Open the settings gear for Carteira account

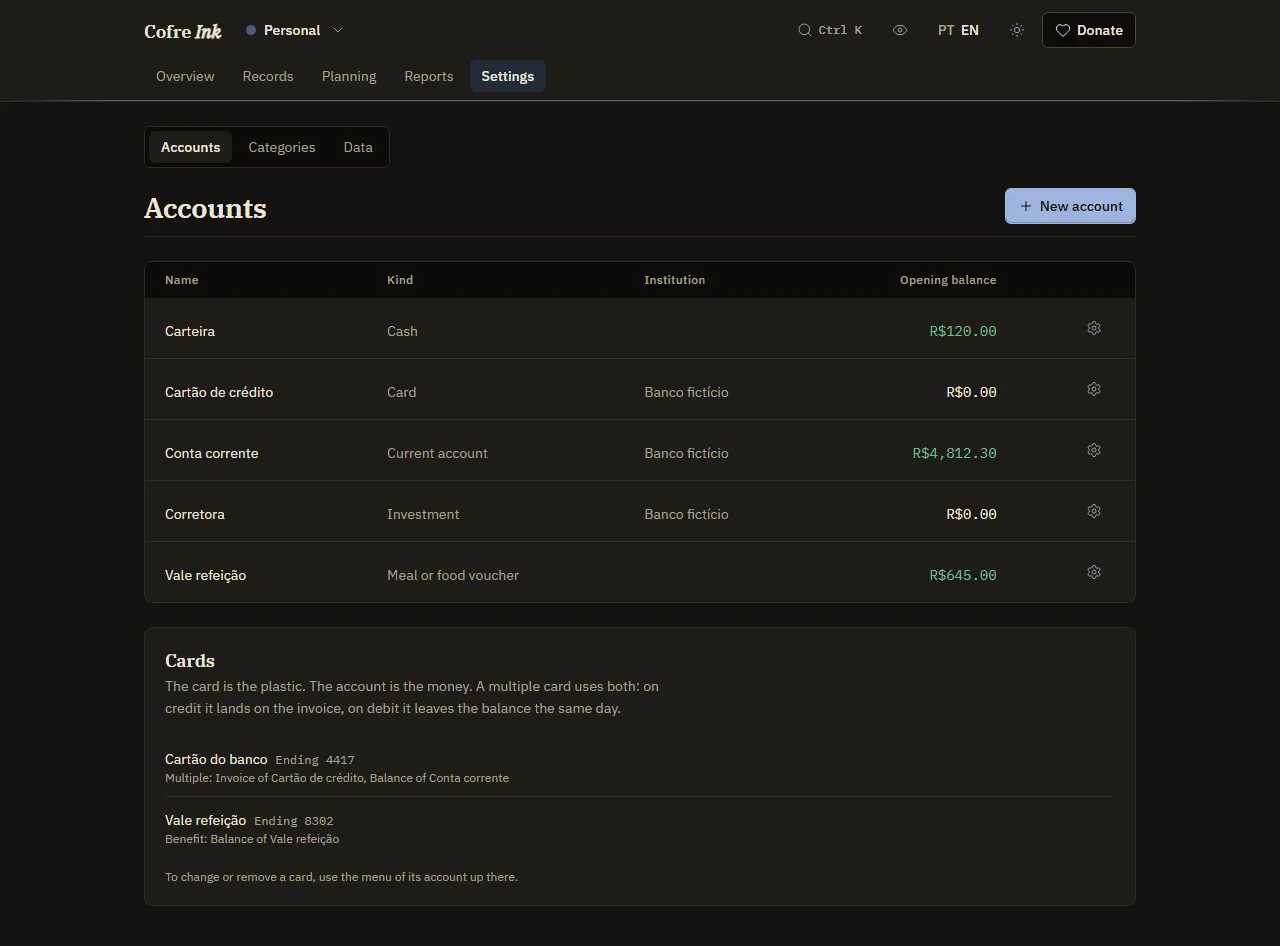click(1094, 328)
